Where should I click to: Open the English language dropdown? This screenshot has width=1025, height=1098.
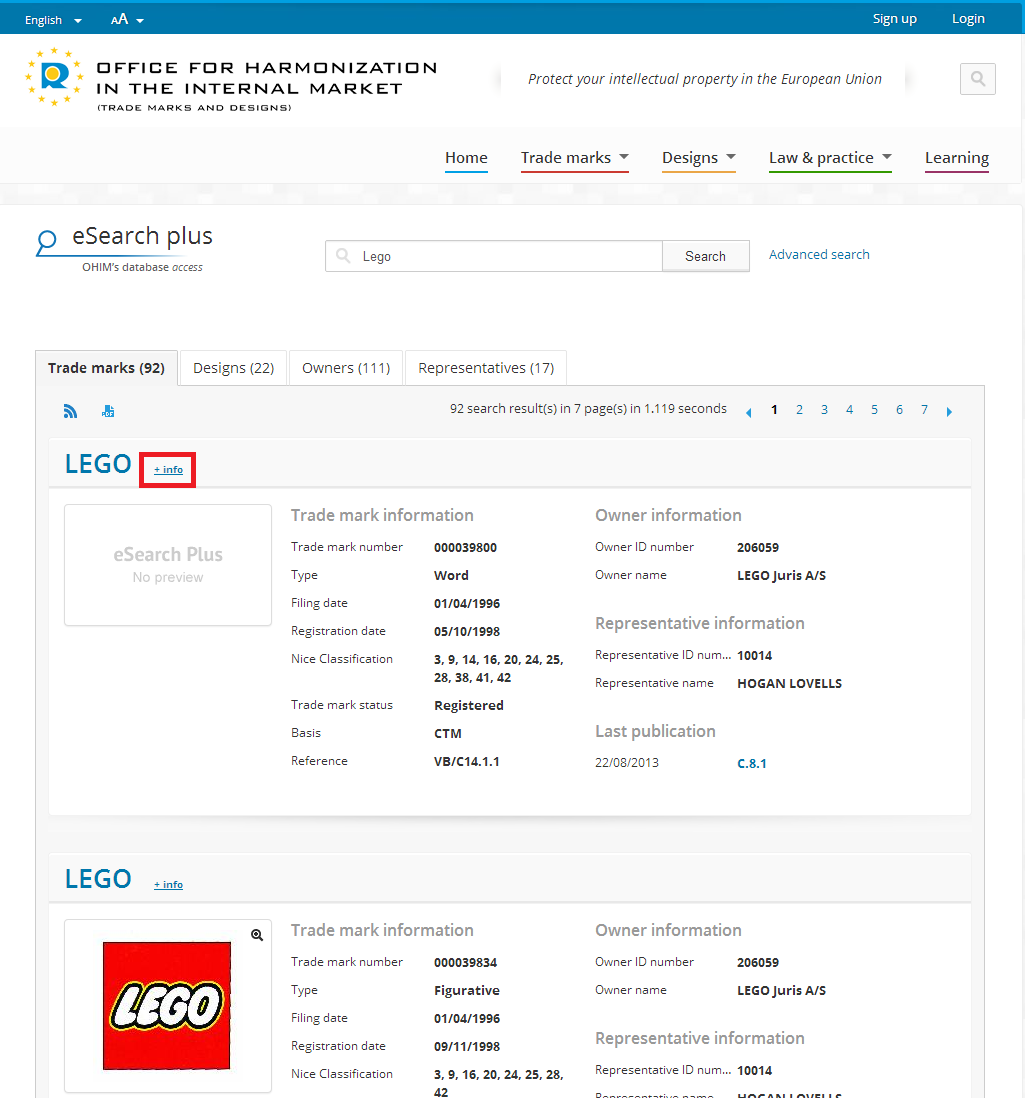[x=53, y=20]
